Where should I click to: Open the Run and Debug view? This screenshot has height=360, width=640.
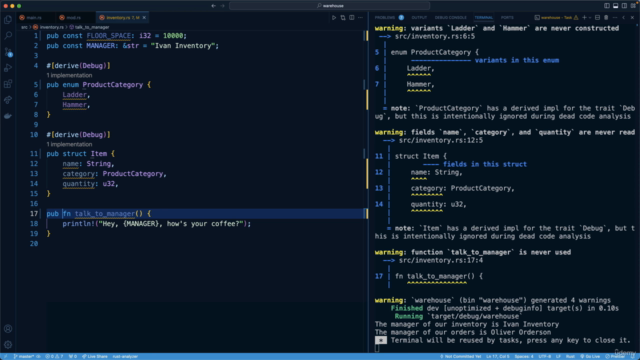tap(8, 68)
